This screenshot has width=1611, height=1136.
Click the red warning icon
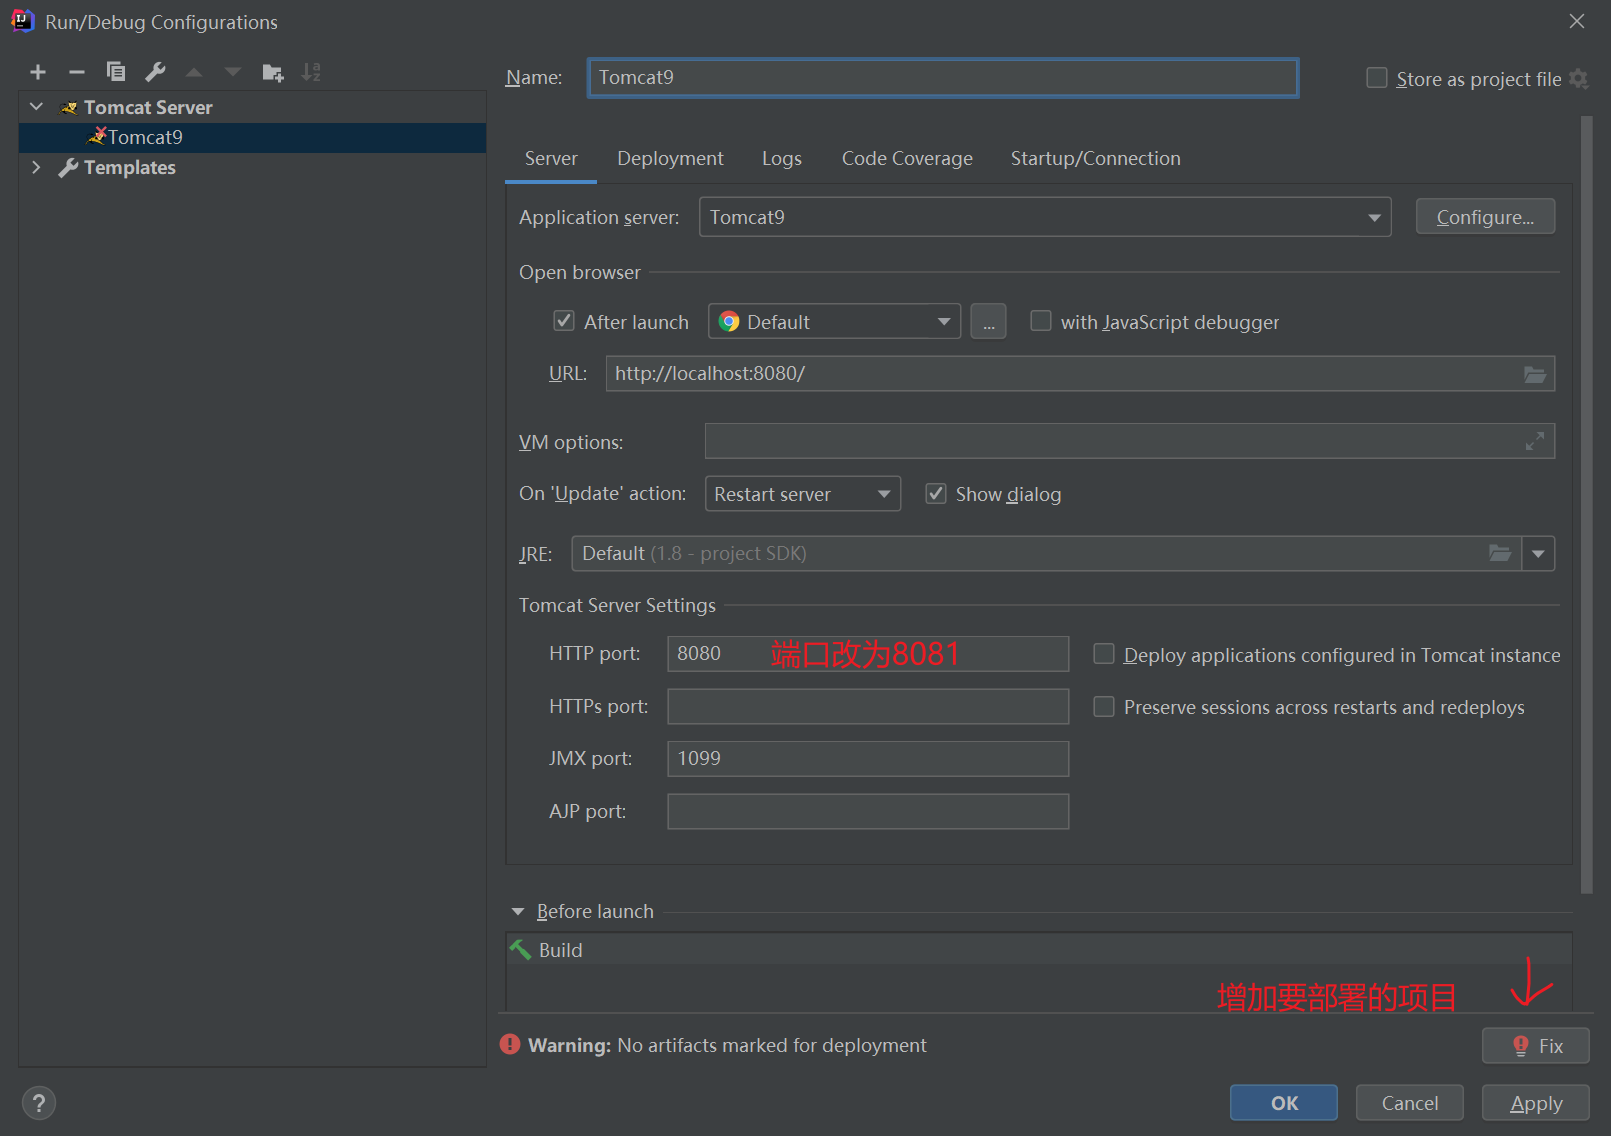510,1044
